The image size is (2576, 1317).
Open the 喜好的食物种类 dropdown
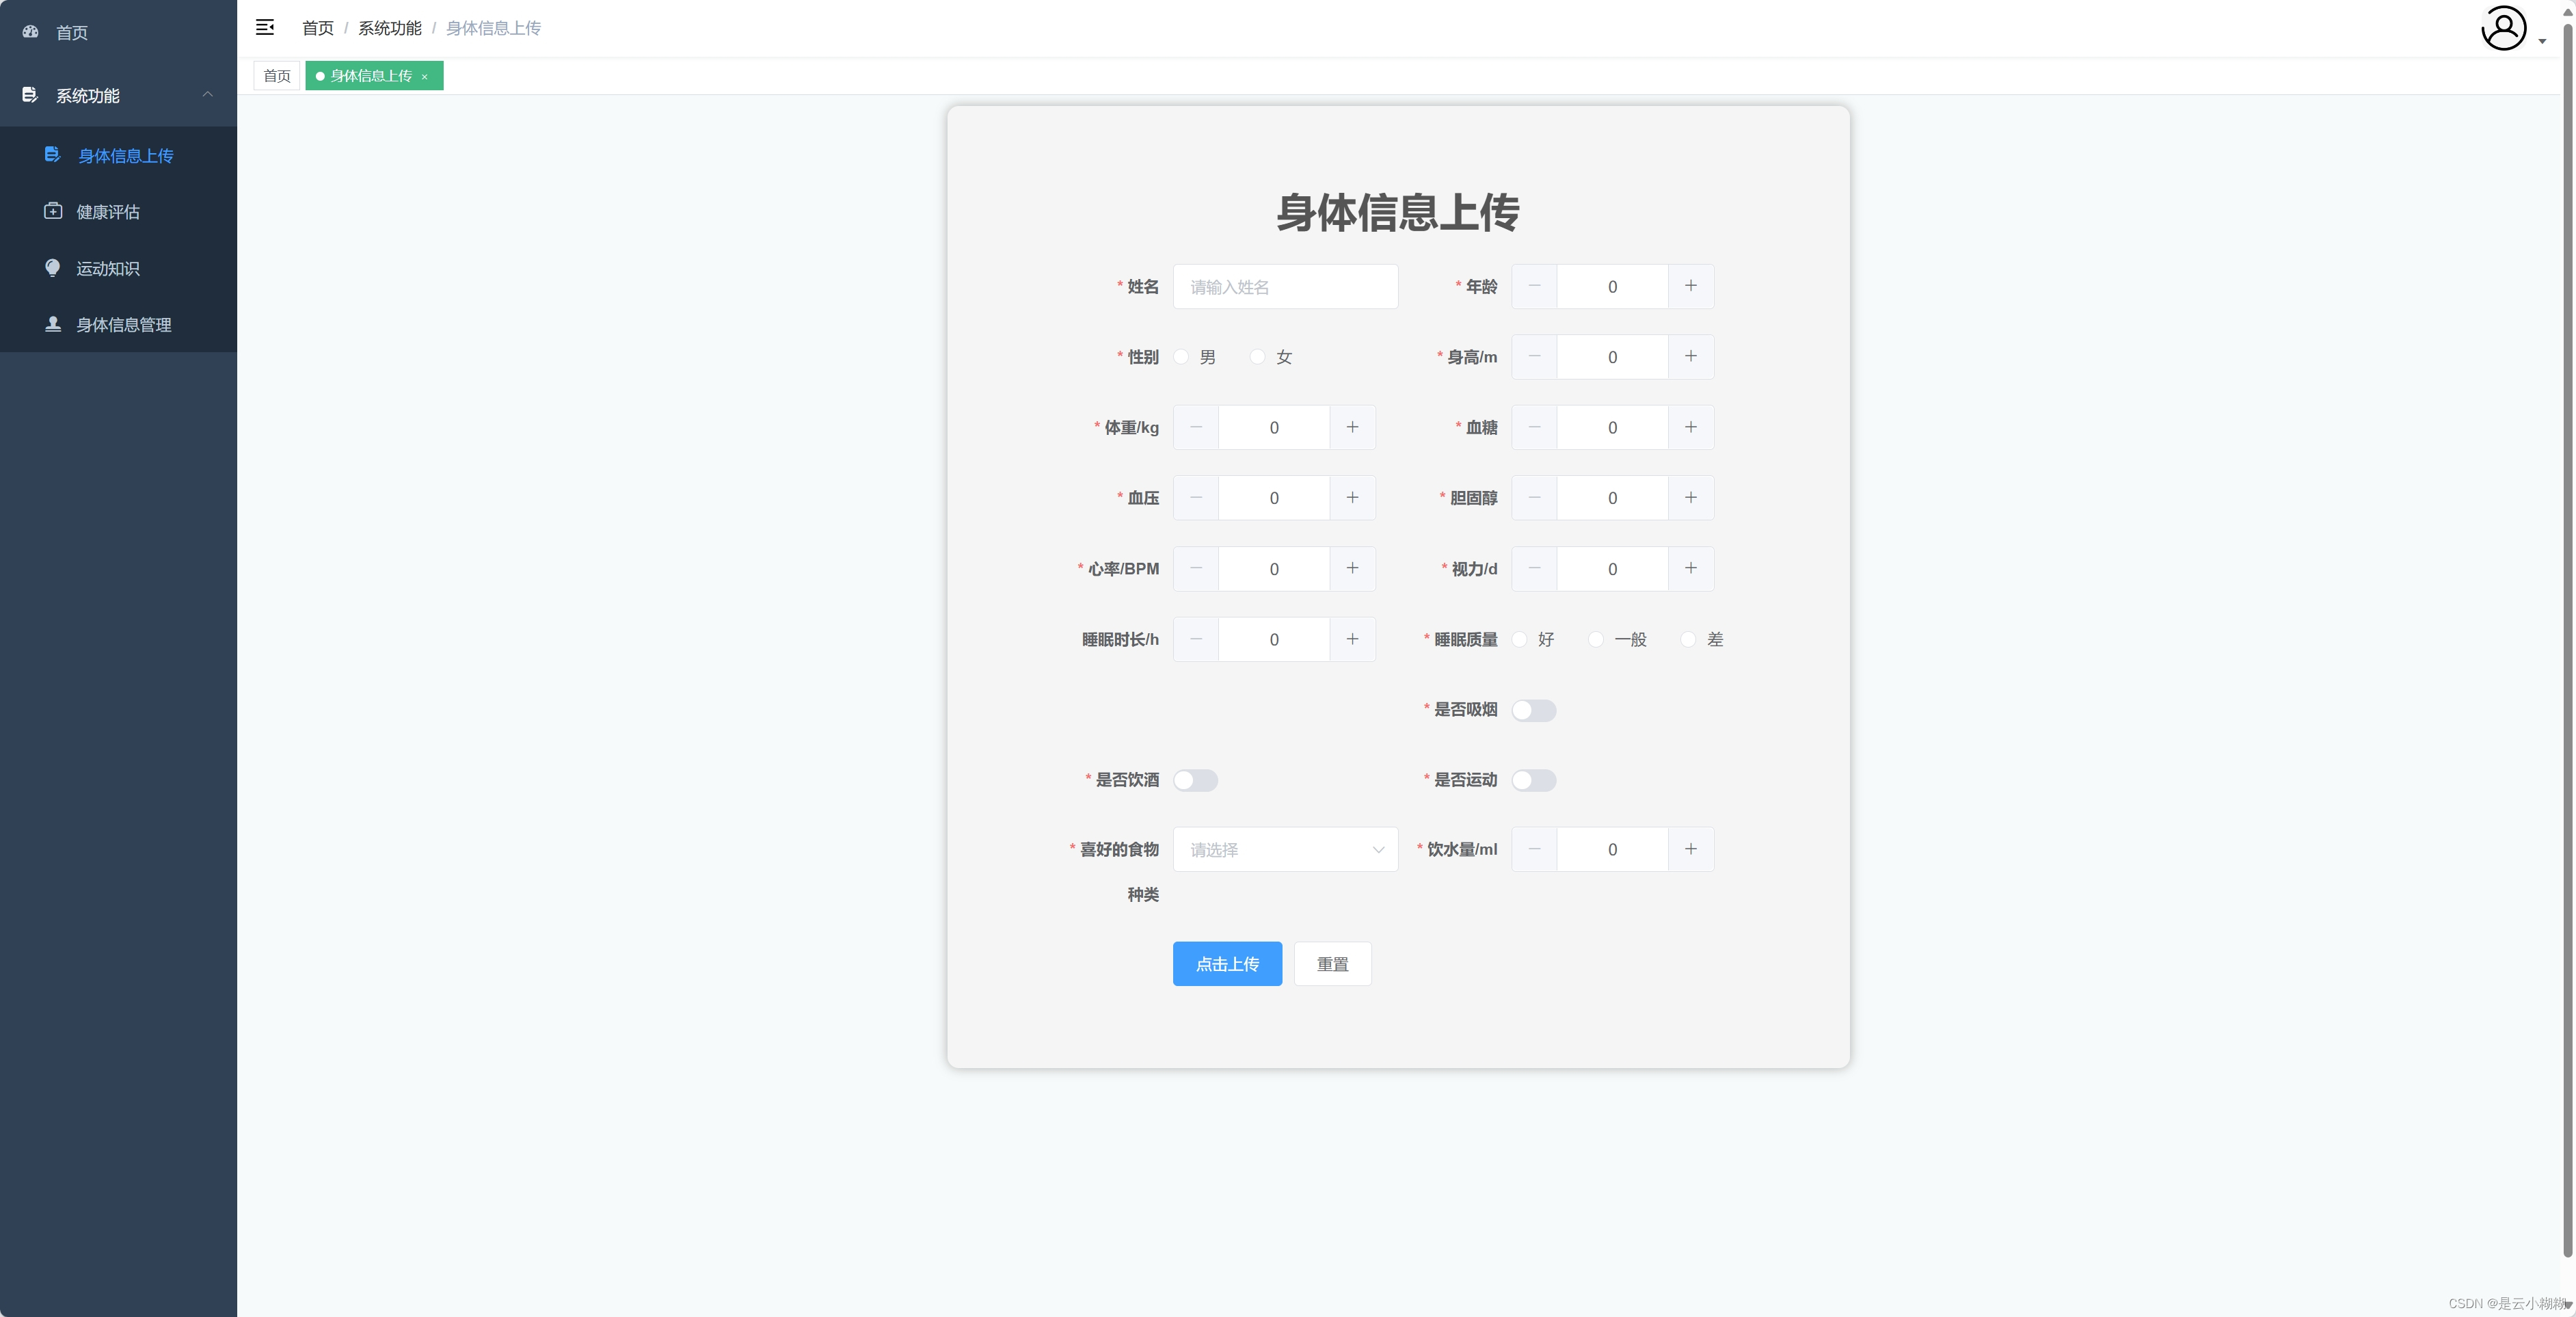(x=1285, y=849)
